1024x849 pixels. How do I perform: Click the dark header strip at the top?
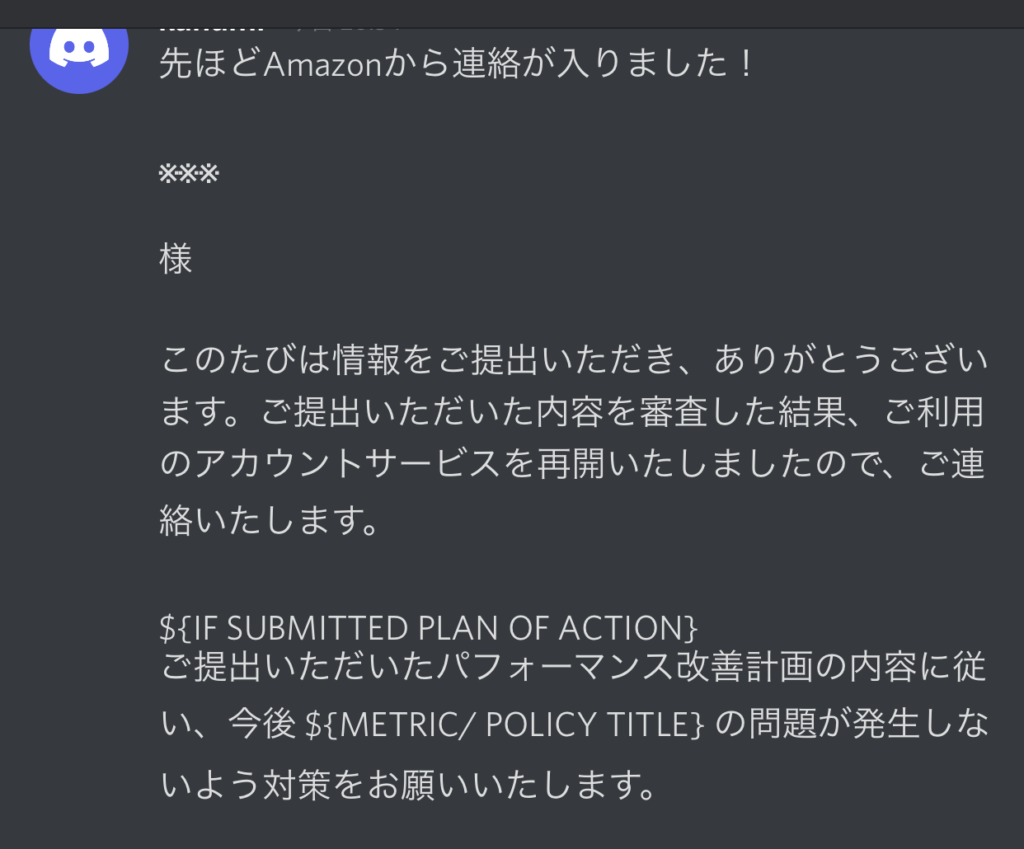click(600, 12)
